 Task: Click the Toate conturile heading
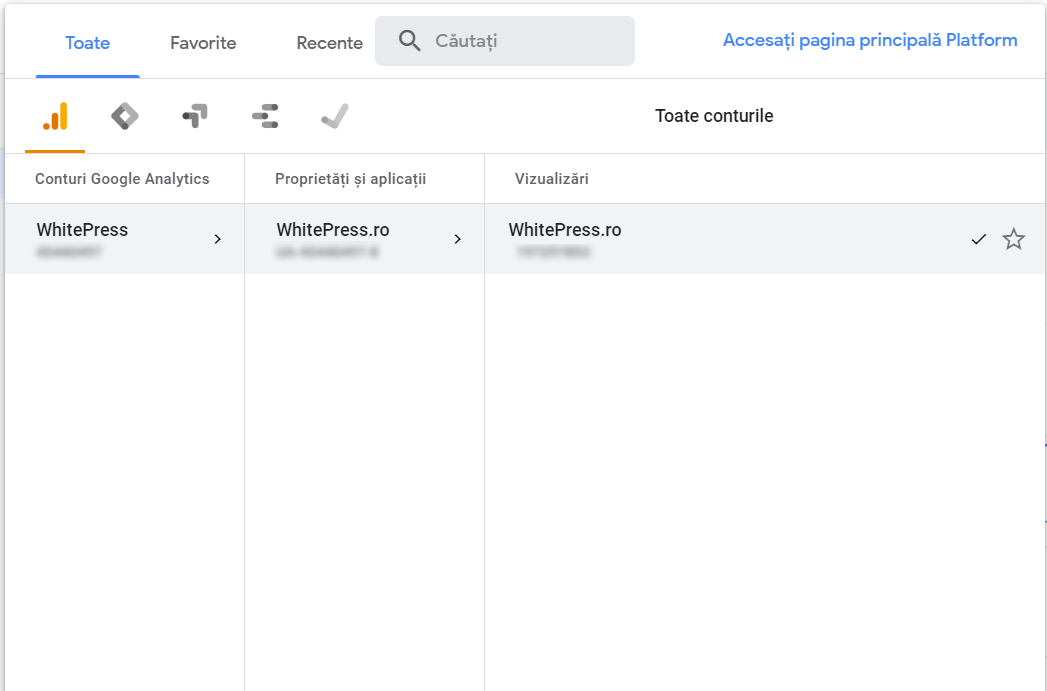click(x=714, y=116)
